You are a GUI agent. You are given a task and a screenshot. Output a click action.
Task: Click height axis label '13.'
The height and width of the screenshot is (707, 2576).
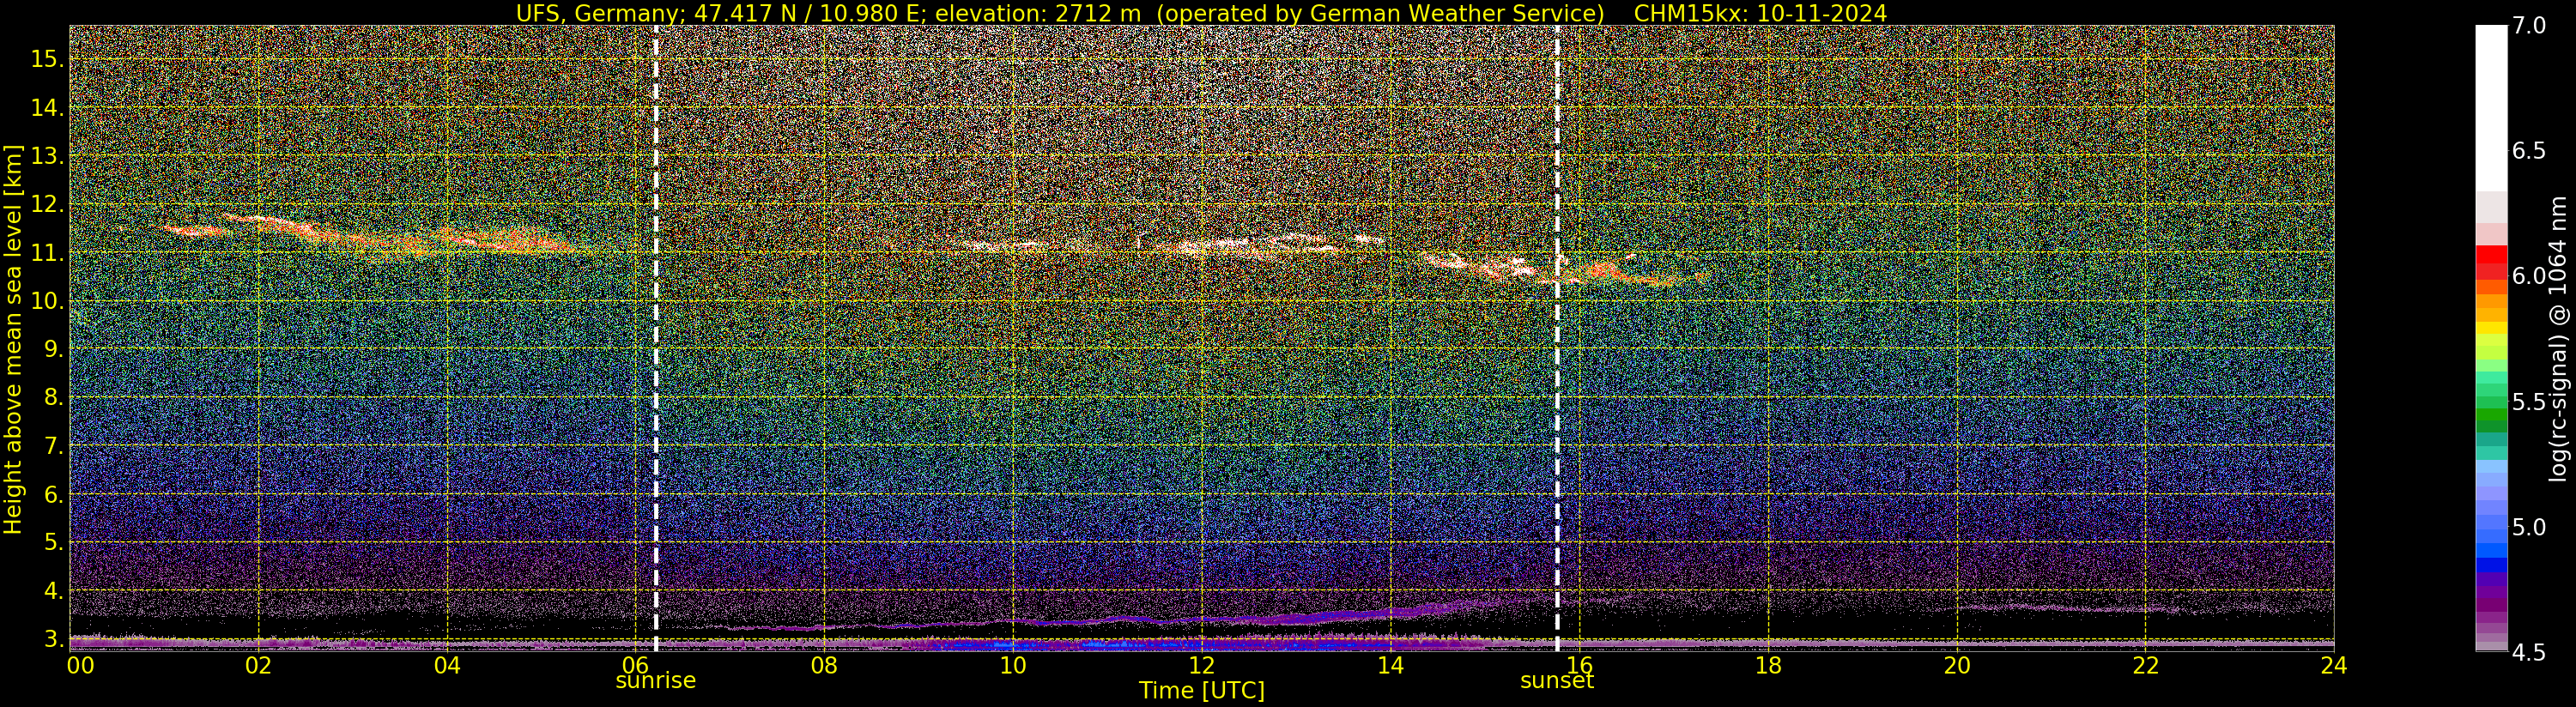(47, 156)
